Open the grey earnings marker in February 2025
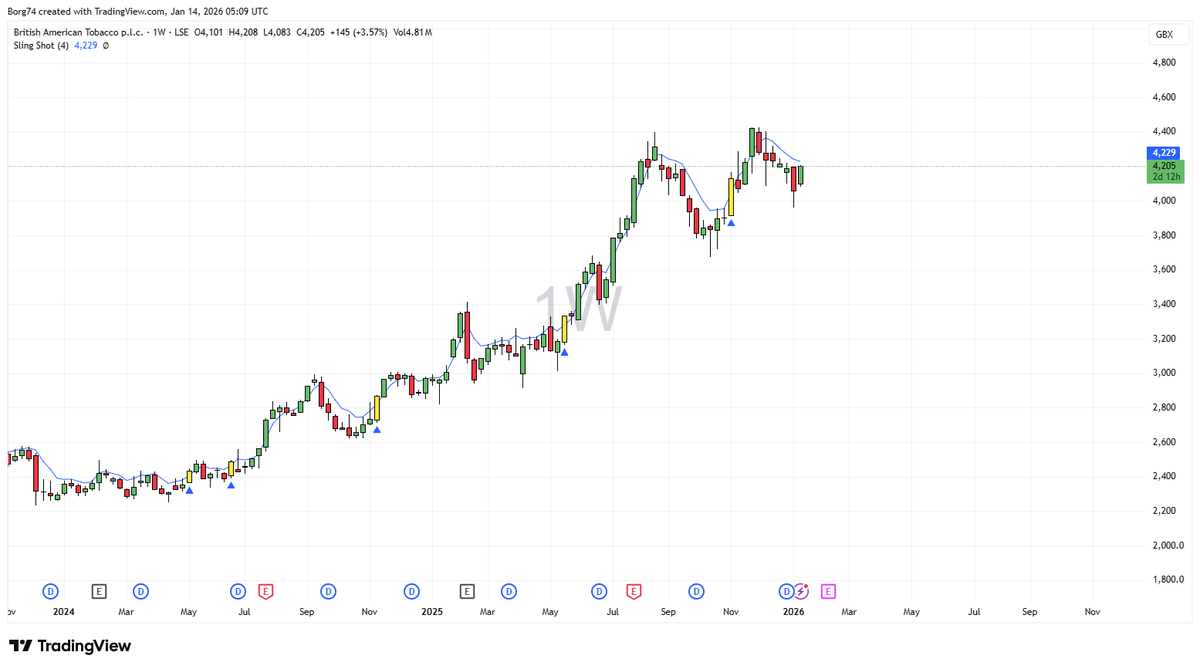The height and width of the screenshot is (669, 1200). tap(467, 591)
